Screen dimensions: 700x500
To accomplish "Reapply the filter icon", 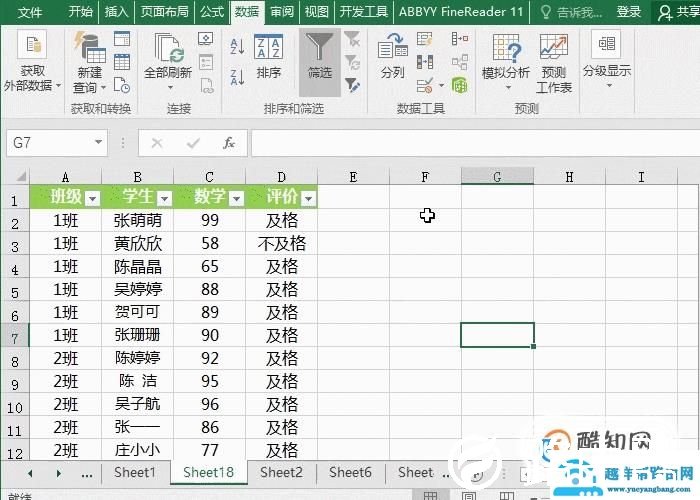I will click(x=352, y=62).
